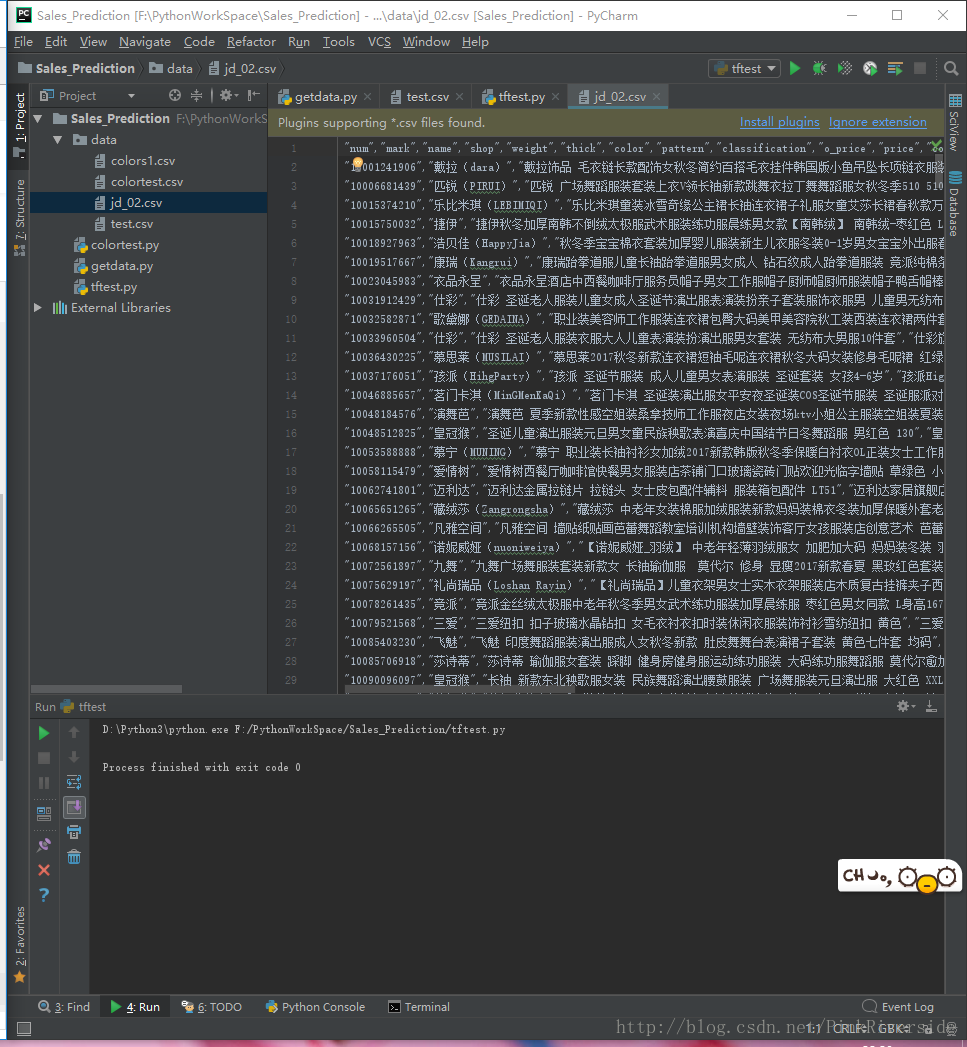The height and width of the screenshot is (1047, 967).
Task: Select colors1.csv in project tree
Action: pyautogui.click(x=143, y=161)
